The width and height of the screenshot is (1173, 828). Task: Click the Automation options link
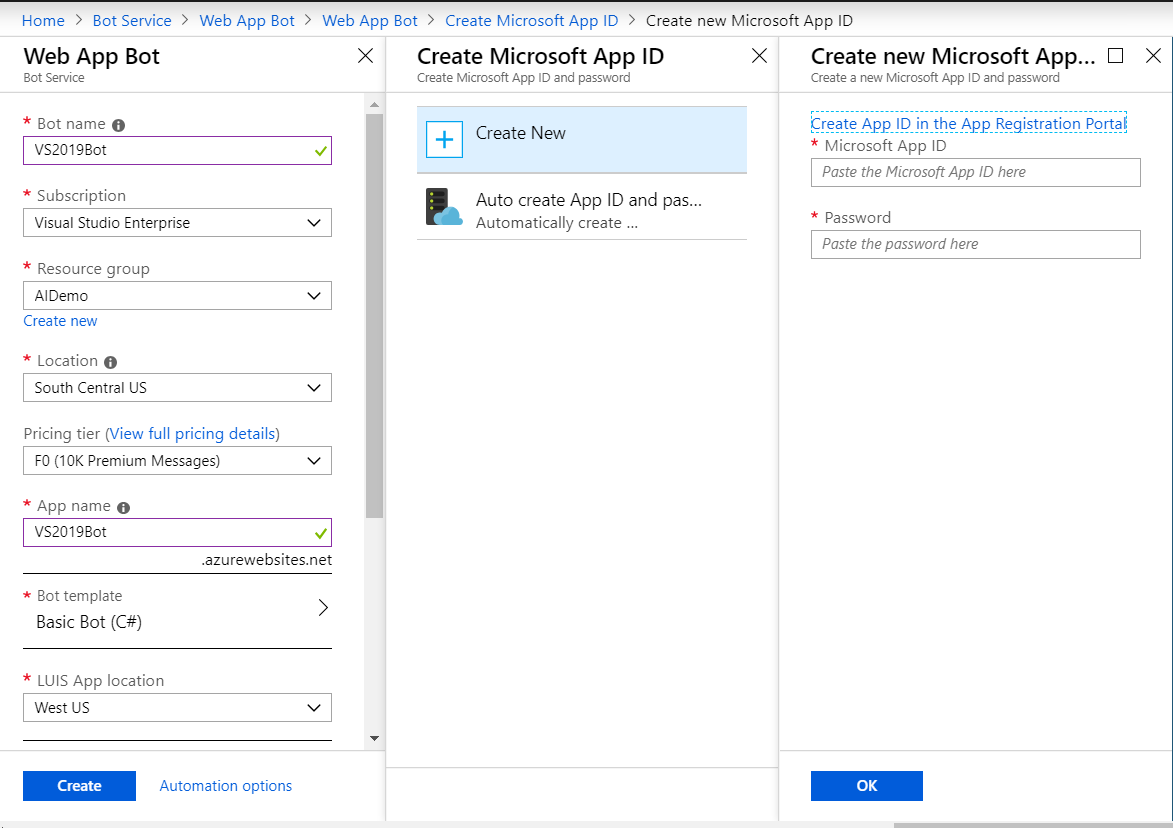point(225,786)
